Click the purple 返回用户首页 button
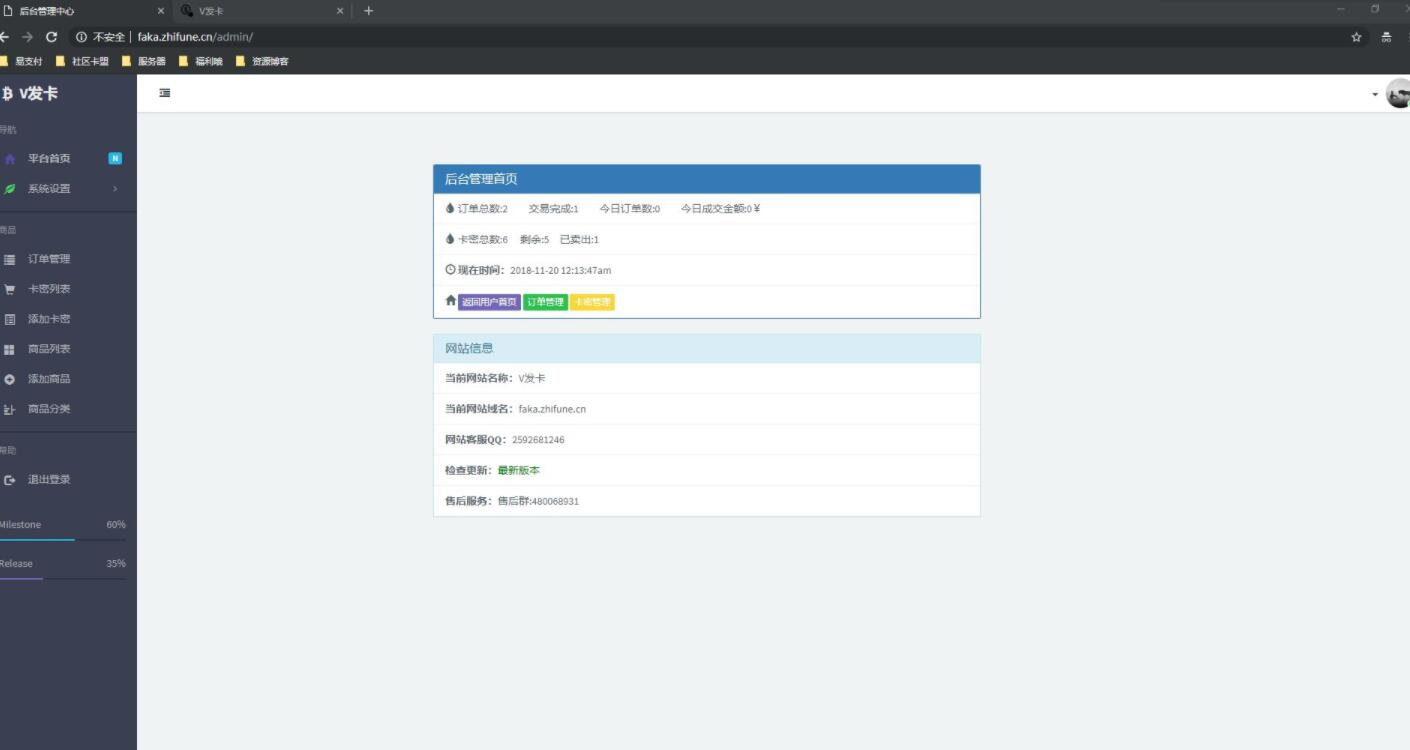The height and width of the screenshot is (750, 1410). tap(490, 302)
